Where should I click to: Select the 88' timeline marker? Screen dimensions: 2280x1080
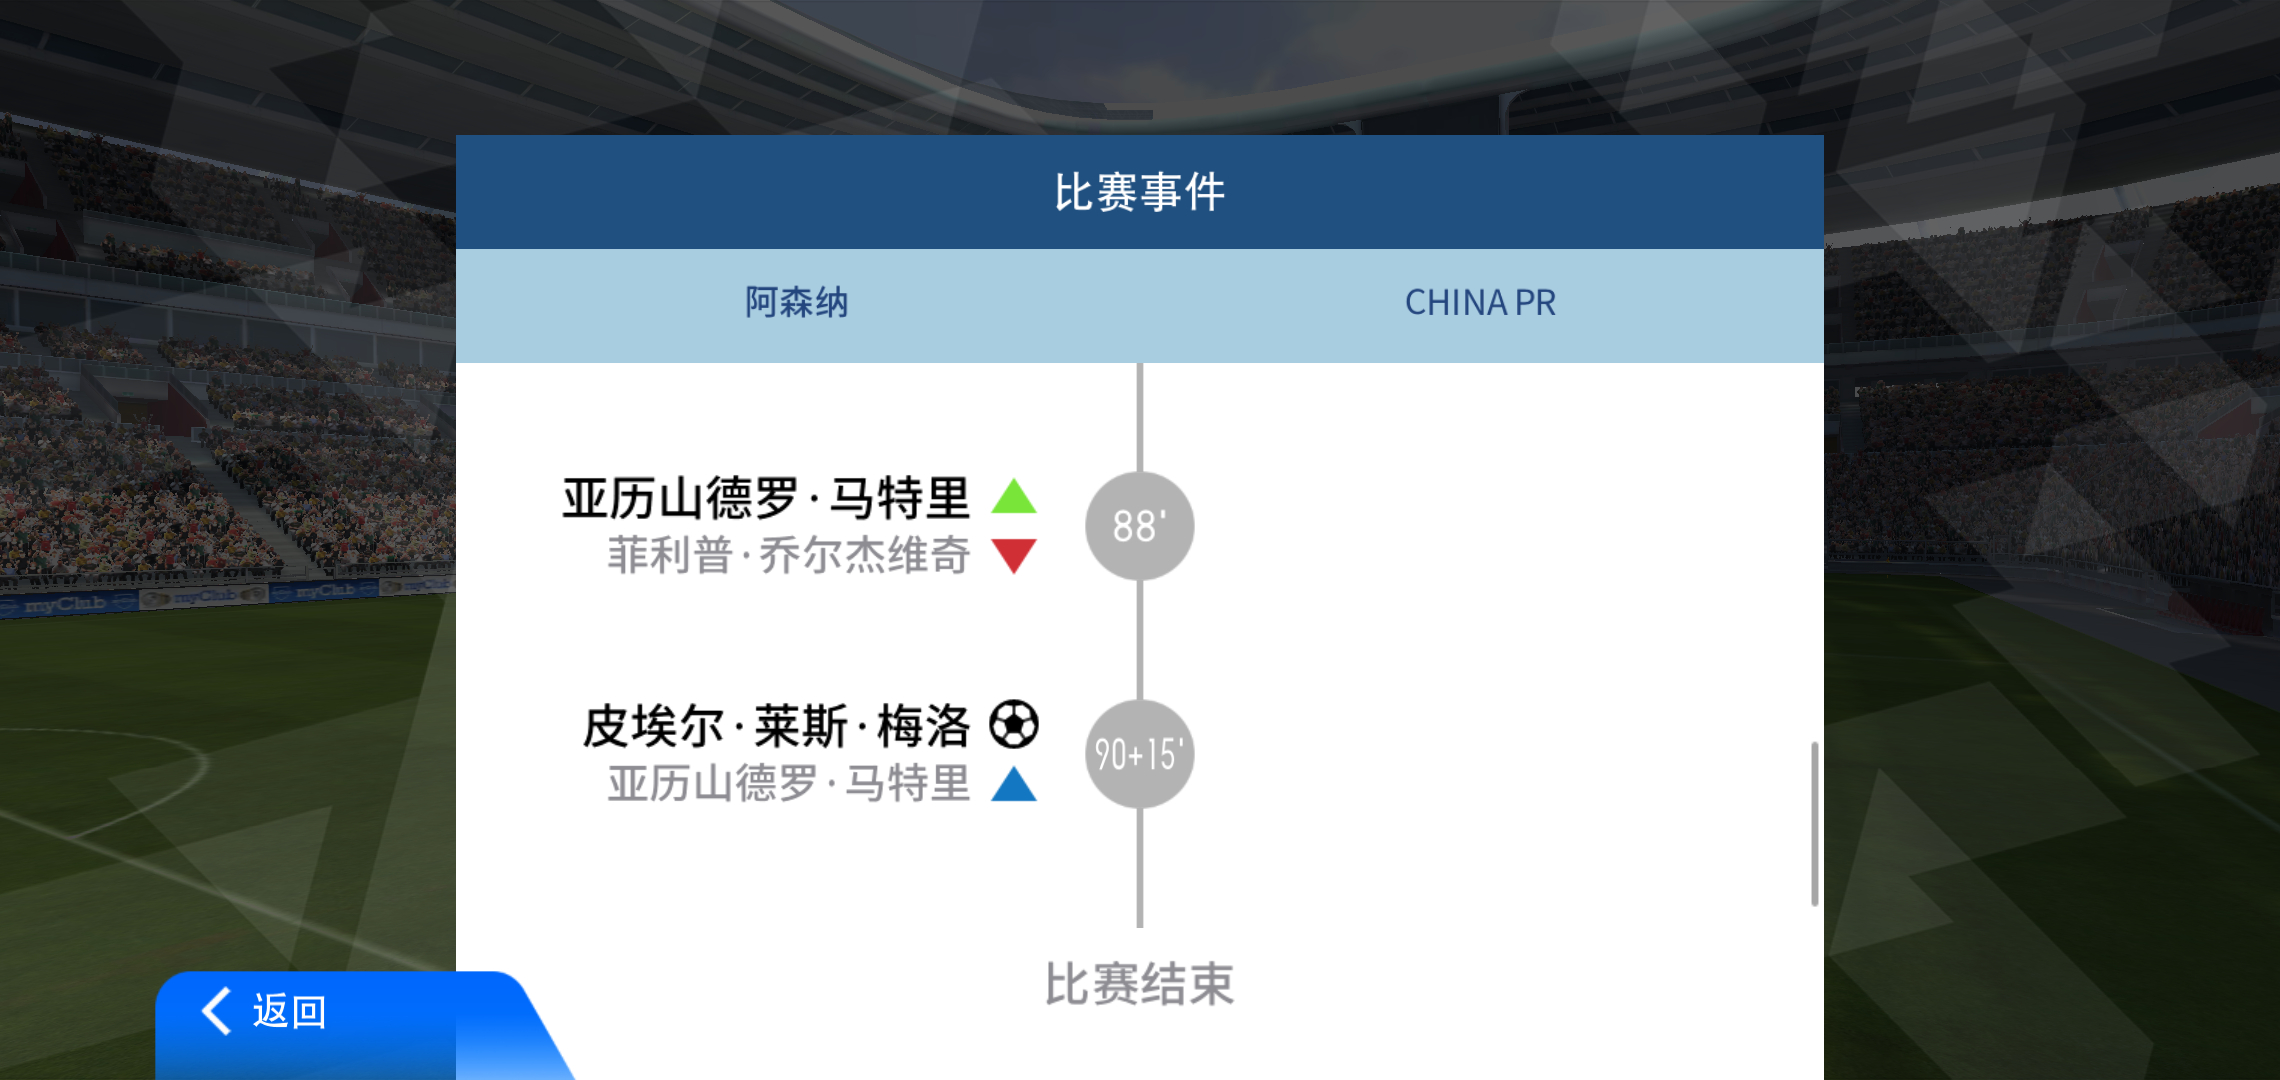[x=1140, y=526]
